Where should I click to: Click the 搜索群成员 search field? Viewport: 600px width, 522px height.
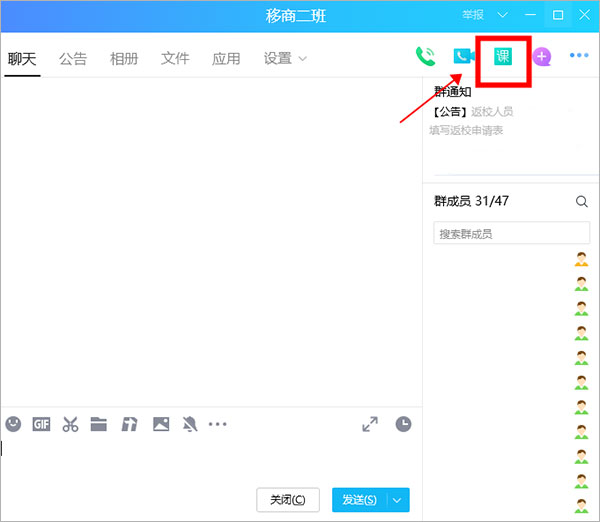click(512, 234)
